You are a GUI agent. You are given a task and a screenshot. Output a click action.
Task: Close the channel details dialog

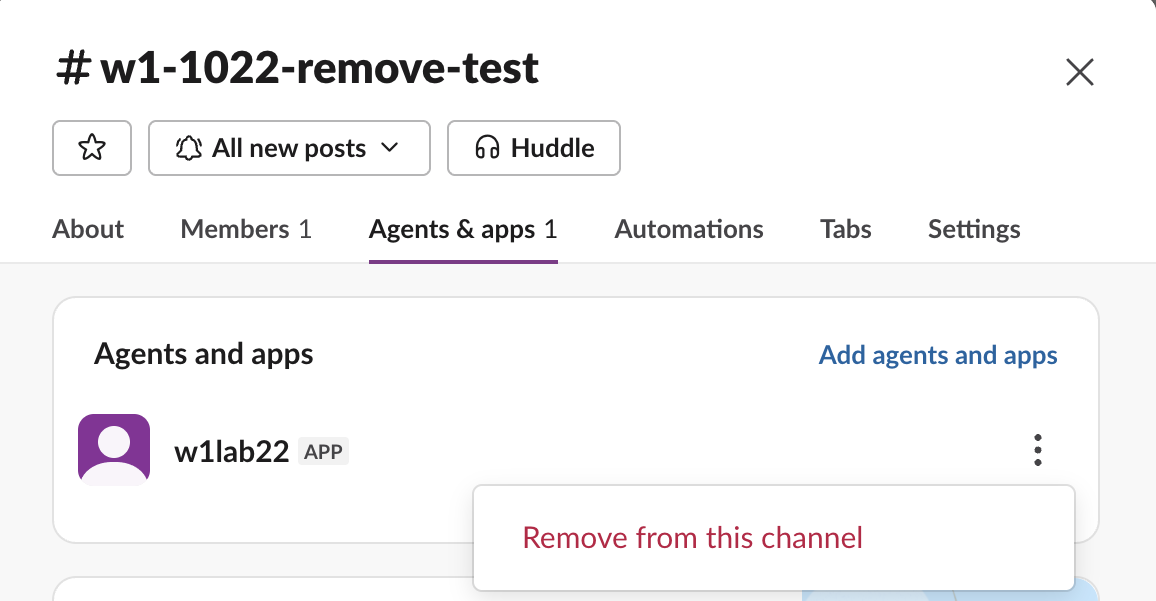(1079, 72)
